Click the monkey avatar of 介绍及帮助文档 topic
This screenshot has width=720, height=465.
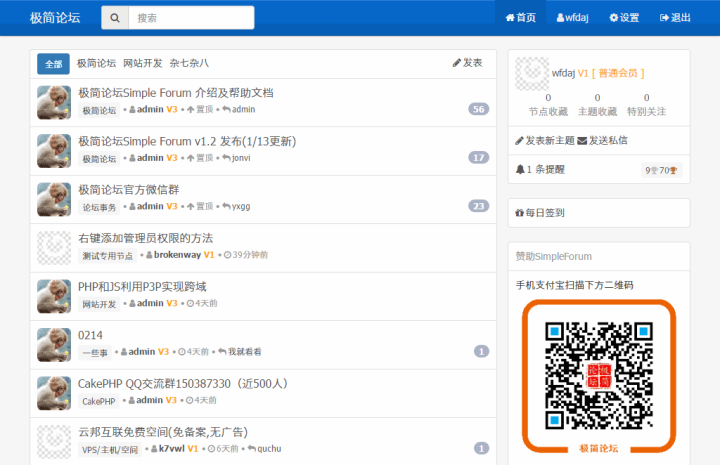pos(54,102)
